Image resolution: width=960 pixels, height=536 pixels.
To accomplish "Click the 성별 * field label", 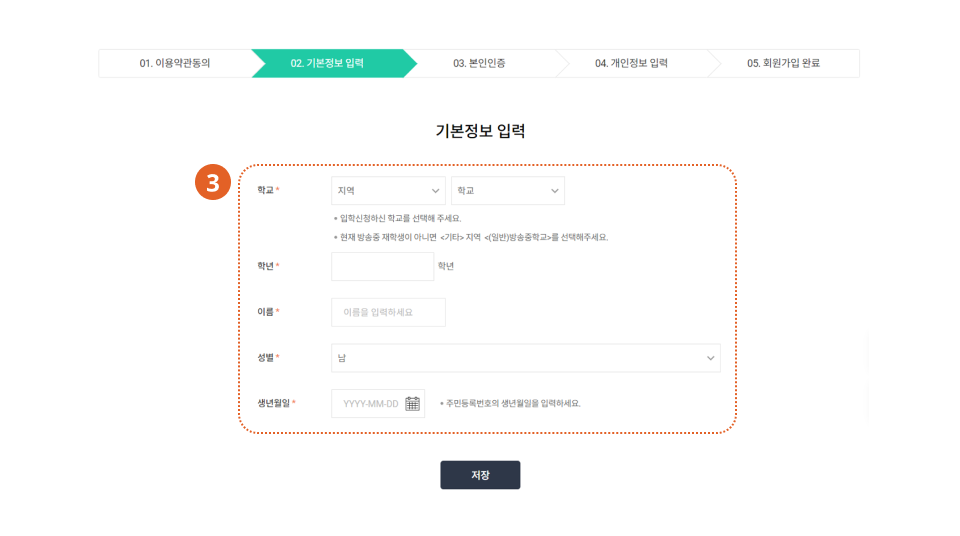I will coord(268,358).
